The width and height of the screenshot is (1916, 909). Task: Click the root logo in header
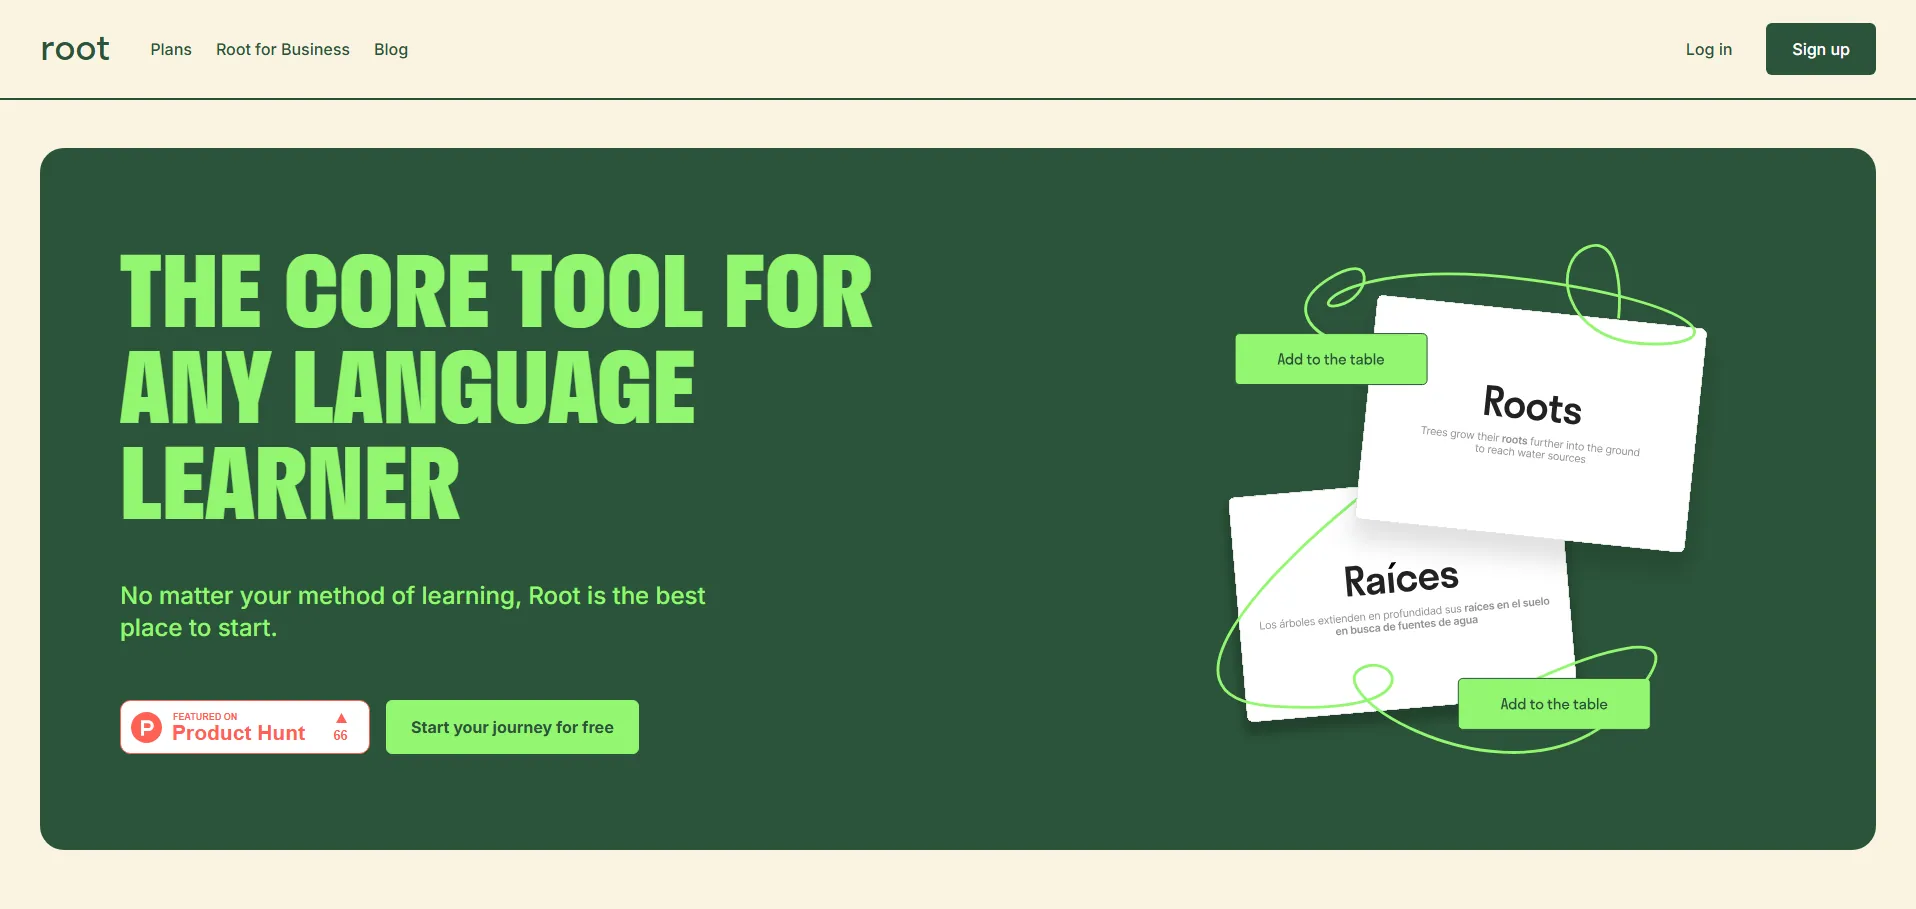(x=75, y=49)
